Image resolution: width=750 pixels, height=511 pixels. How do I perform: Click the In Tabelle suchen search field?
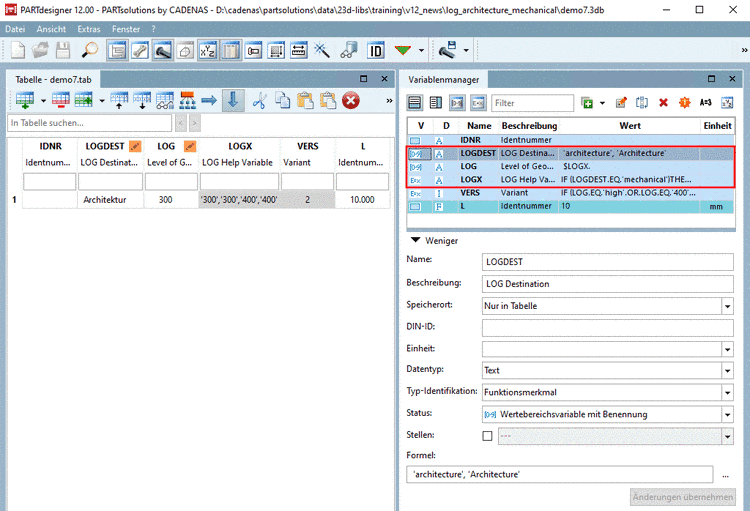(x=89, y=123)
